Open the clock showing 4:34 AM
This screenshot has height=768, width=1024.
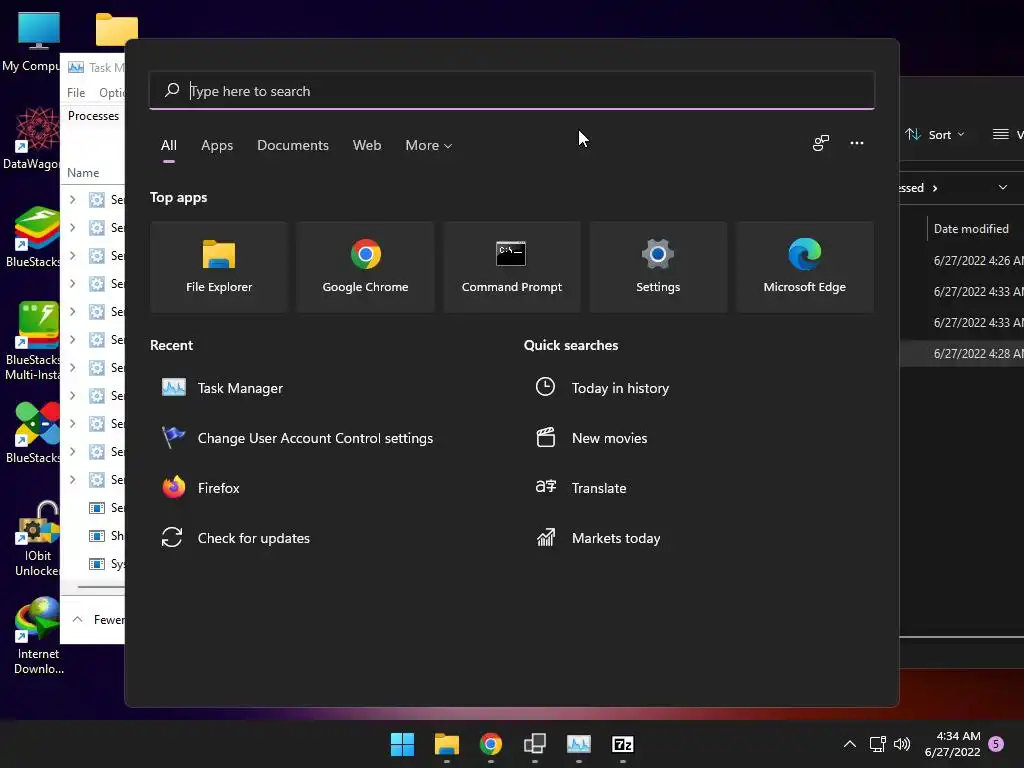pos(953,744)
